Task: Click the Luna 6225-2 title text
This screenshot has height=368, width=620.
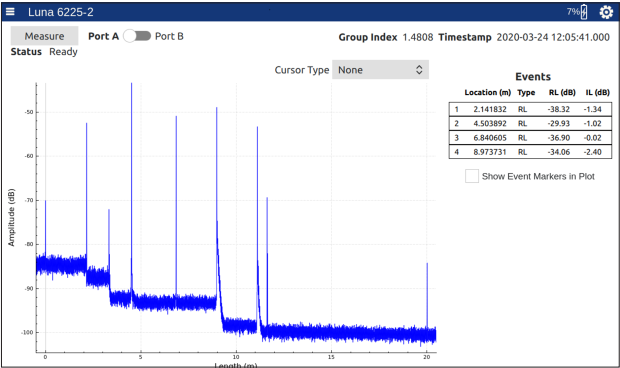Action: pyautogui.click(x=60, y=12)
